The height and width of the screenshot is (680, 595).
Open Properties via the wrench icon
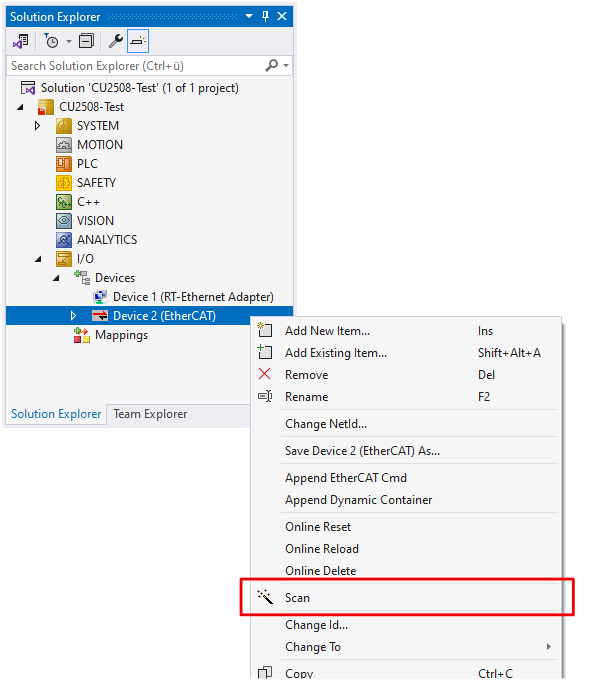click(115, 41)
